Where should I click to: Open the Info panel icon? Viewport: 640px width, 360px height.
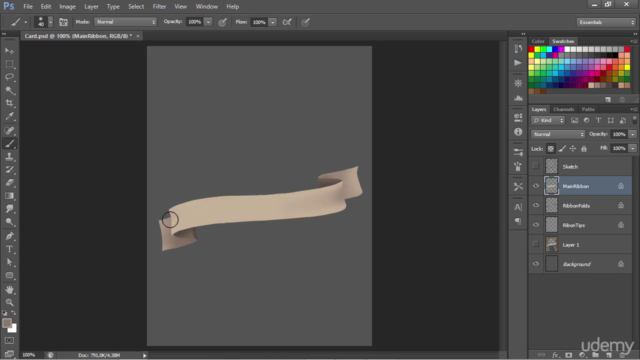[518, 132]
